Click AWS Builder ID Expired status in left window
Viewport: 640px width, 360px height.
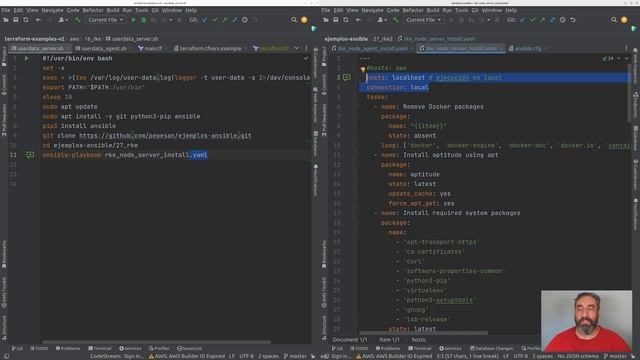187,356
